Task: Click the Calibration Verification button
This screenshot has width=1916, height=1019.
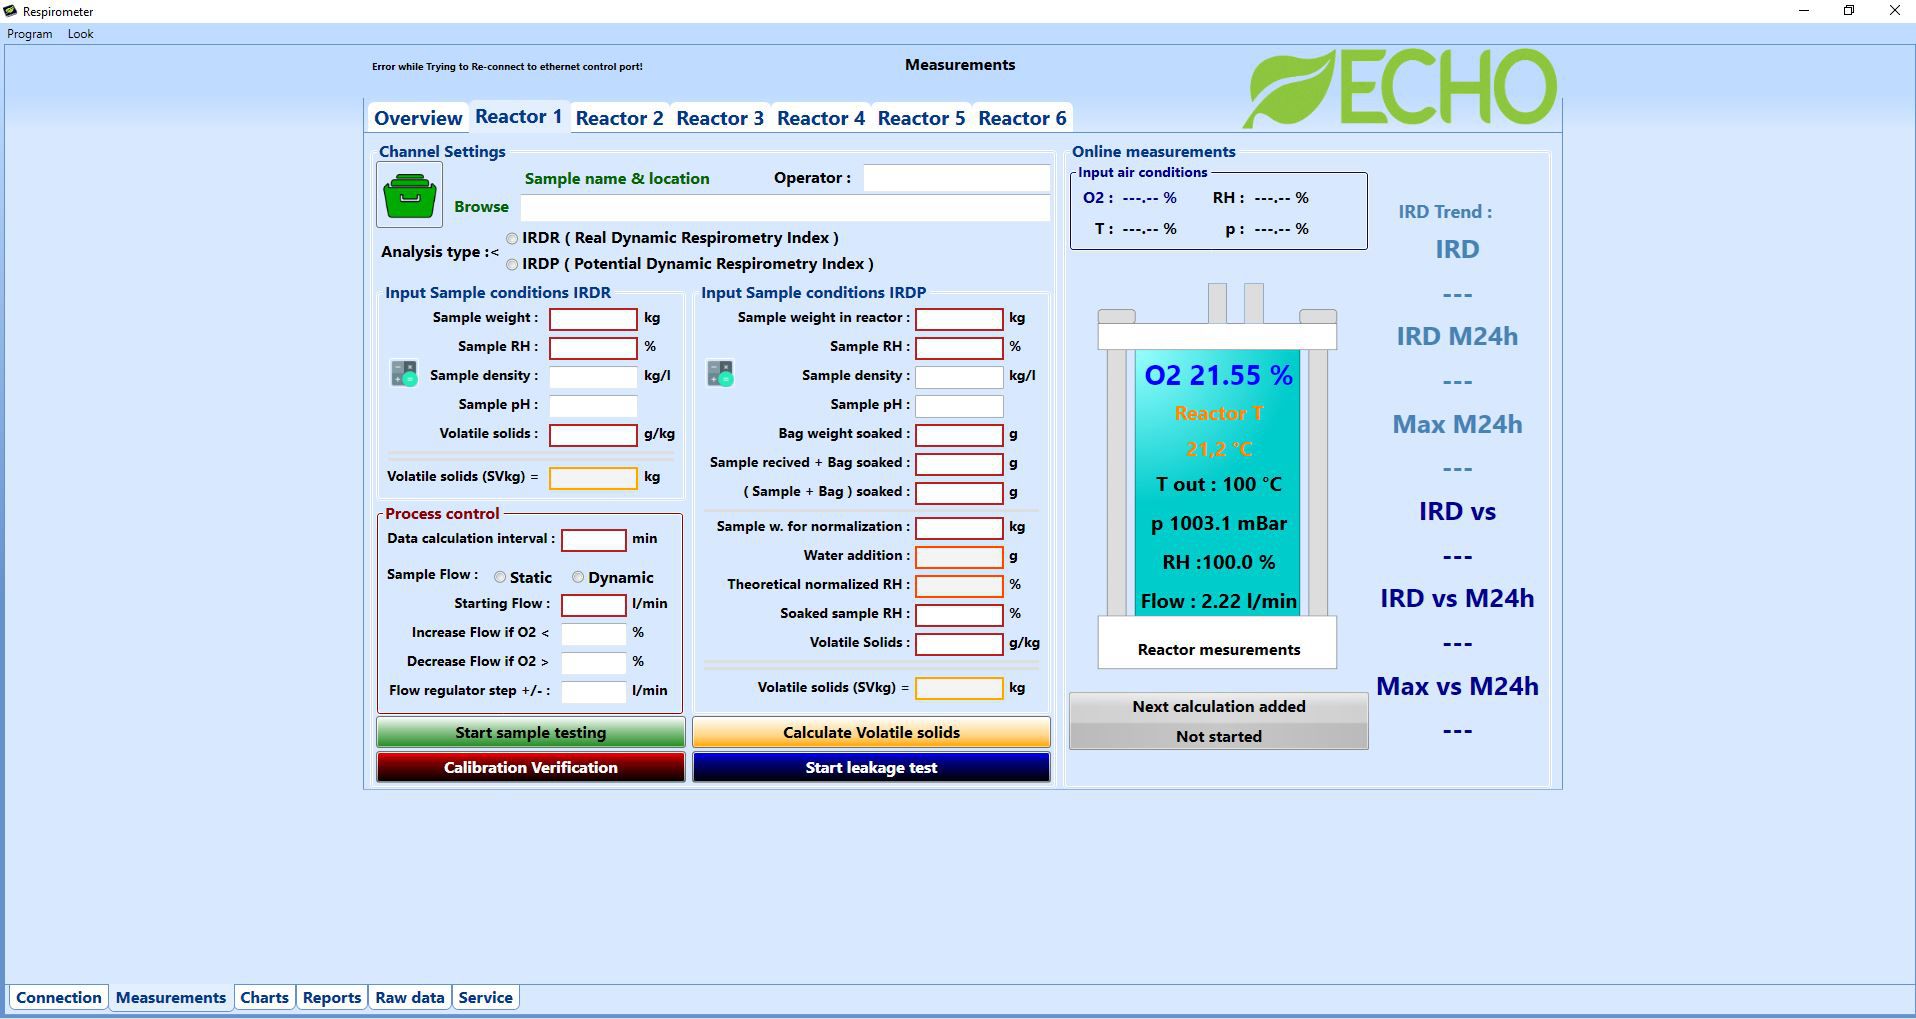Action: tap(530, 767)
